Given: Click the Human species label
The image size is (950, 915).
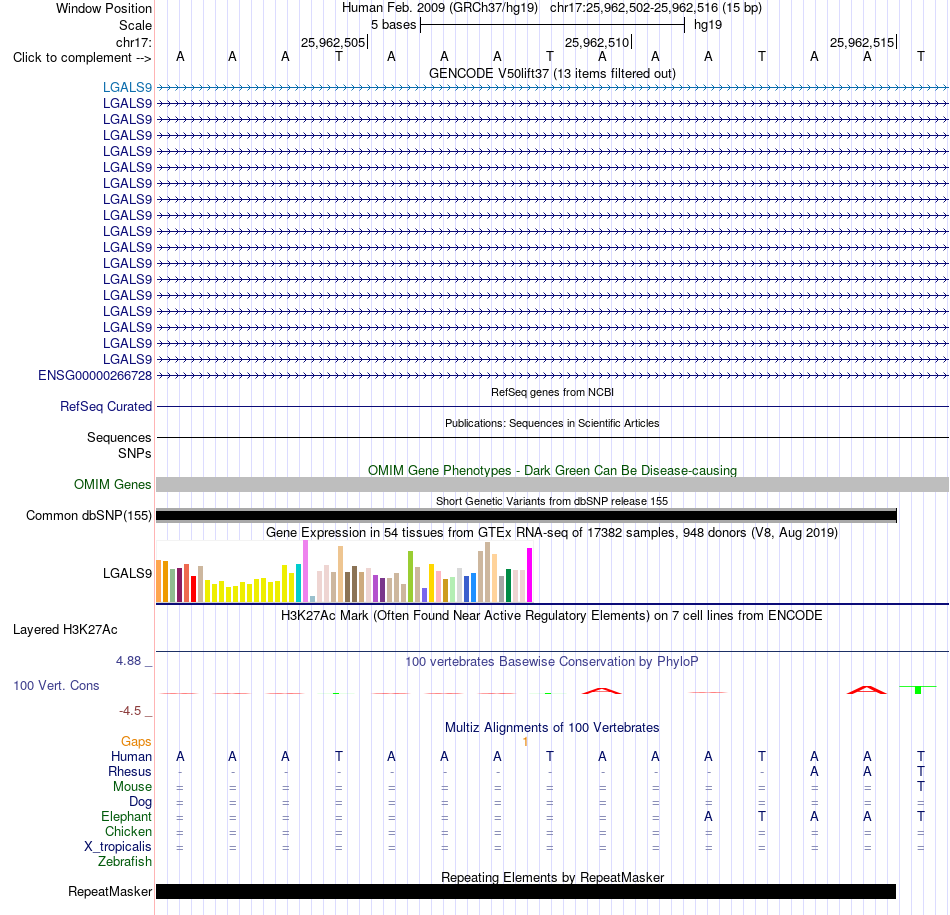Looking at the screenshot, I should tap(131, 756).
